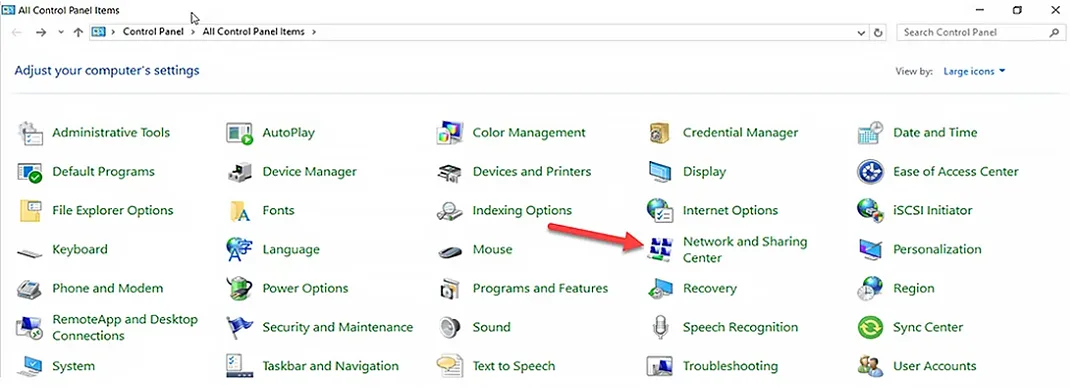Open the Language icon
Image resolution: width=1070 pixels, height=388 pixels.
pyautogui.click(x=240, y=250)
